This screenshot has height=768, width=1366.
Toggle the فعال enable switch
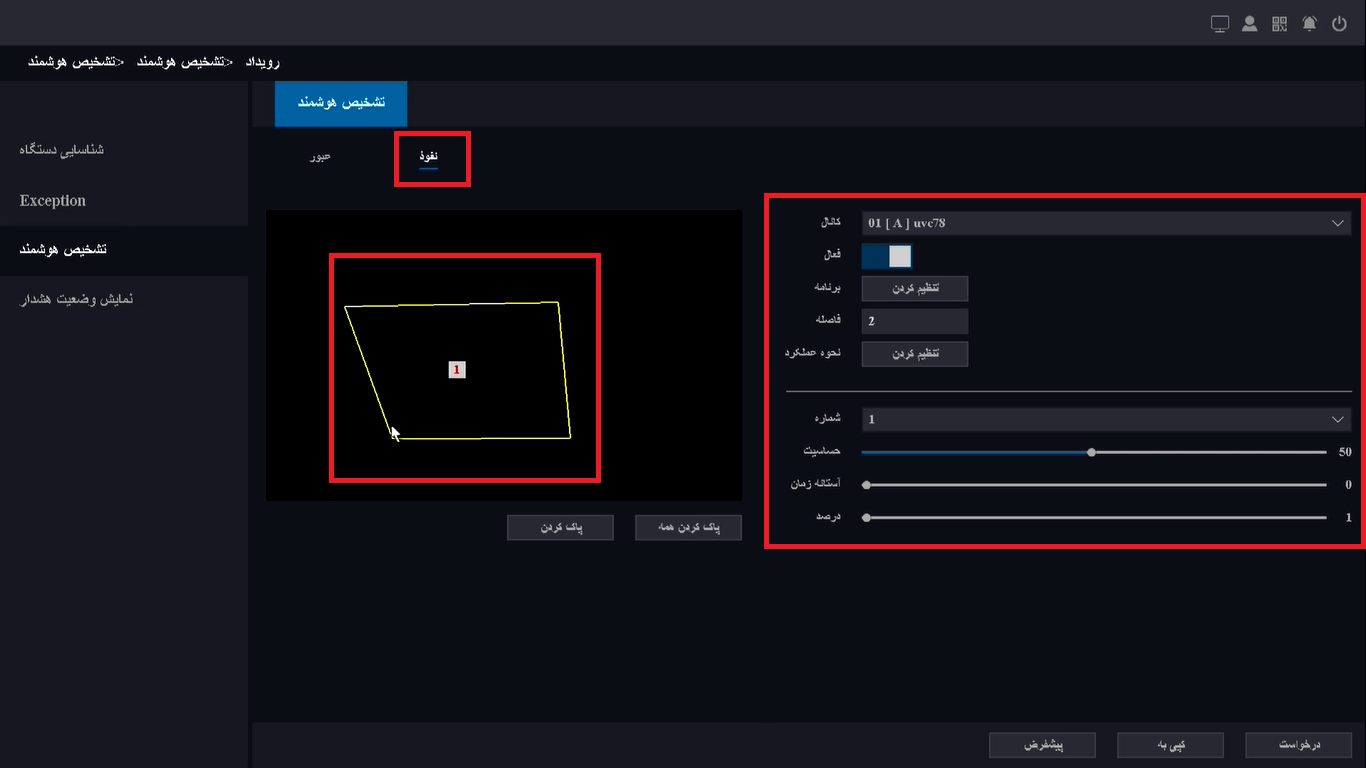(887, 256)
